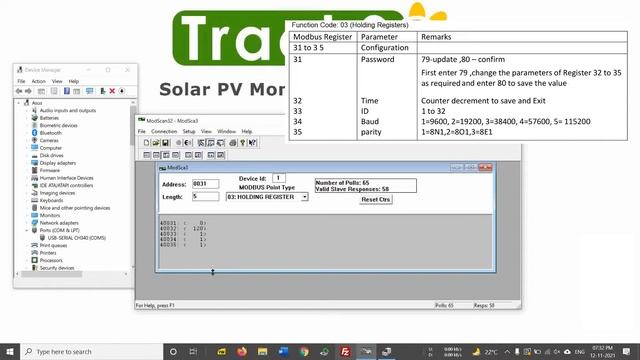Show hidden system tray icons

(x=507, y=351)
